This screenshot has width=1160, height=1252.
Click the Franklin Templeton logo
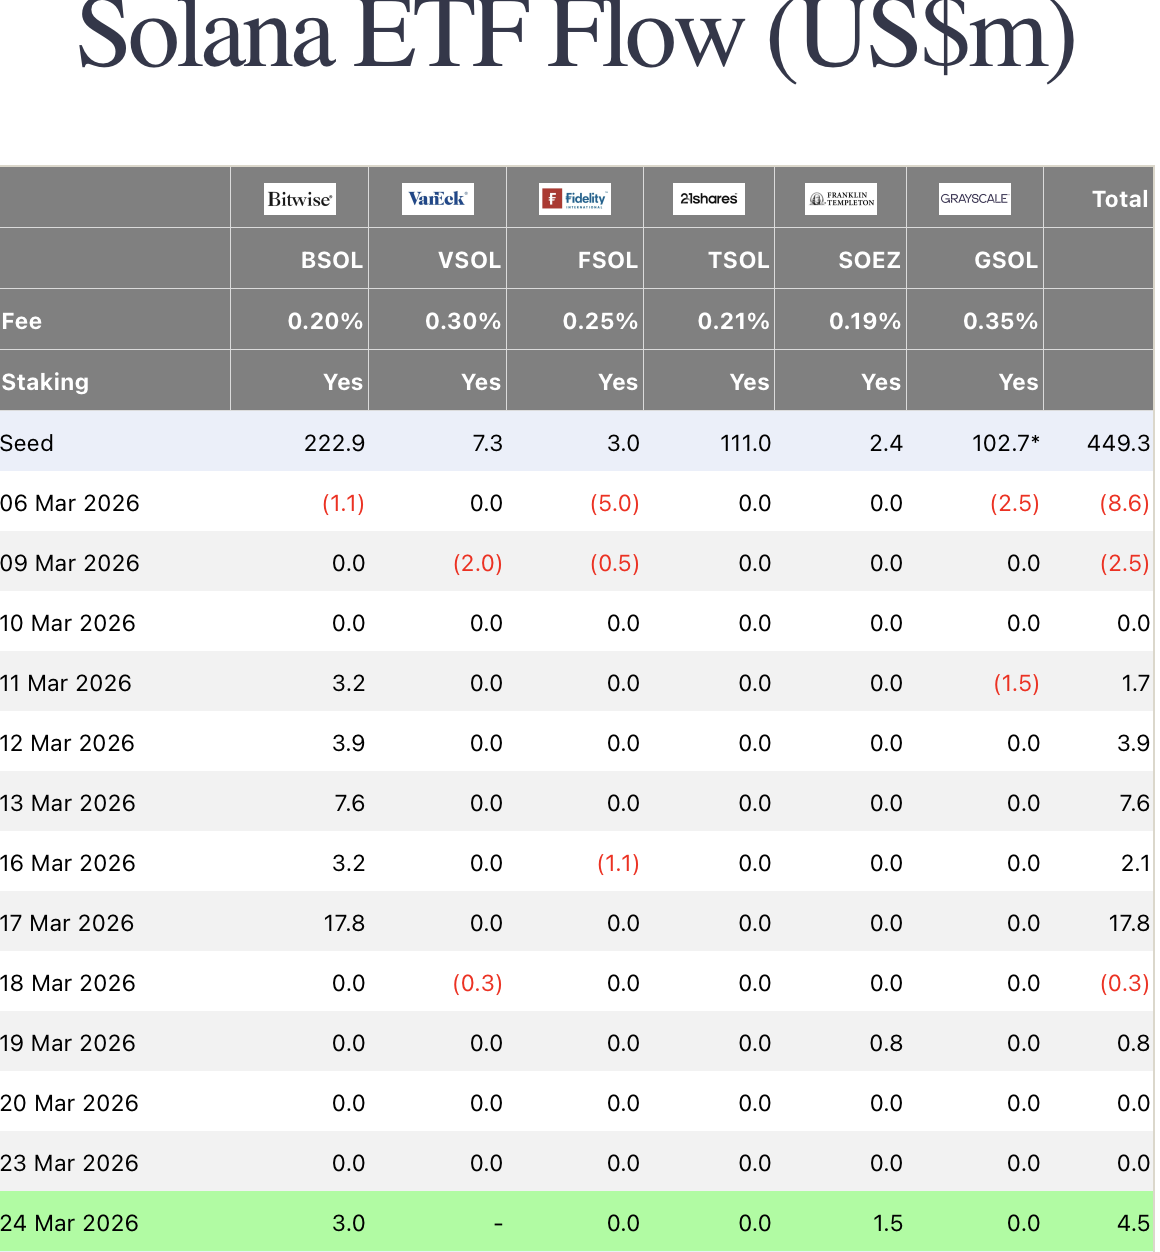point(841,199)
